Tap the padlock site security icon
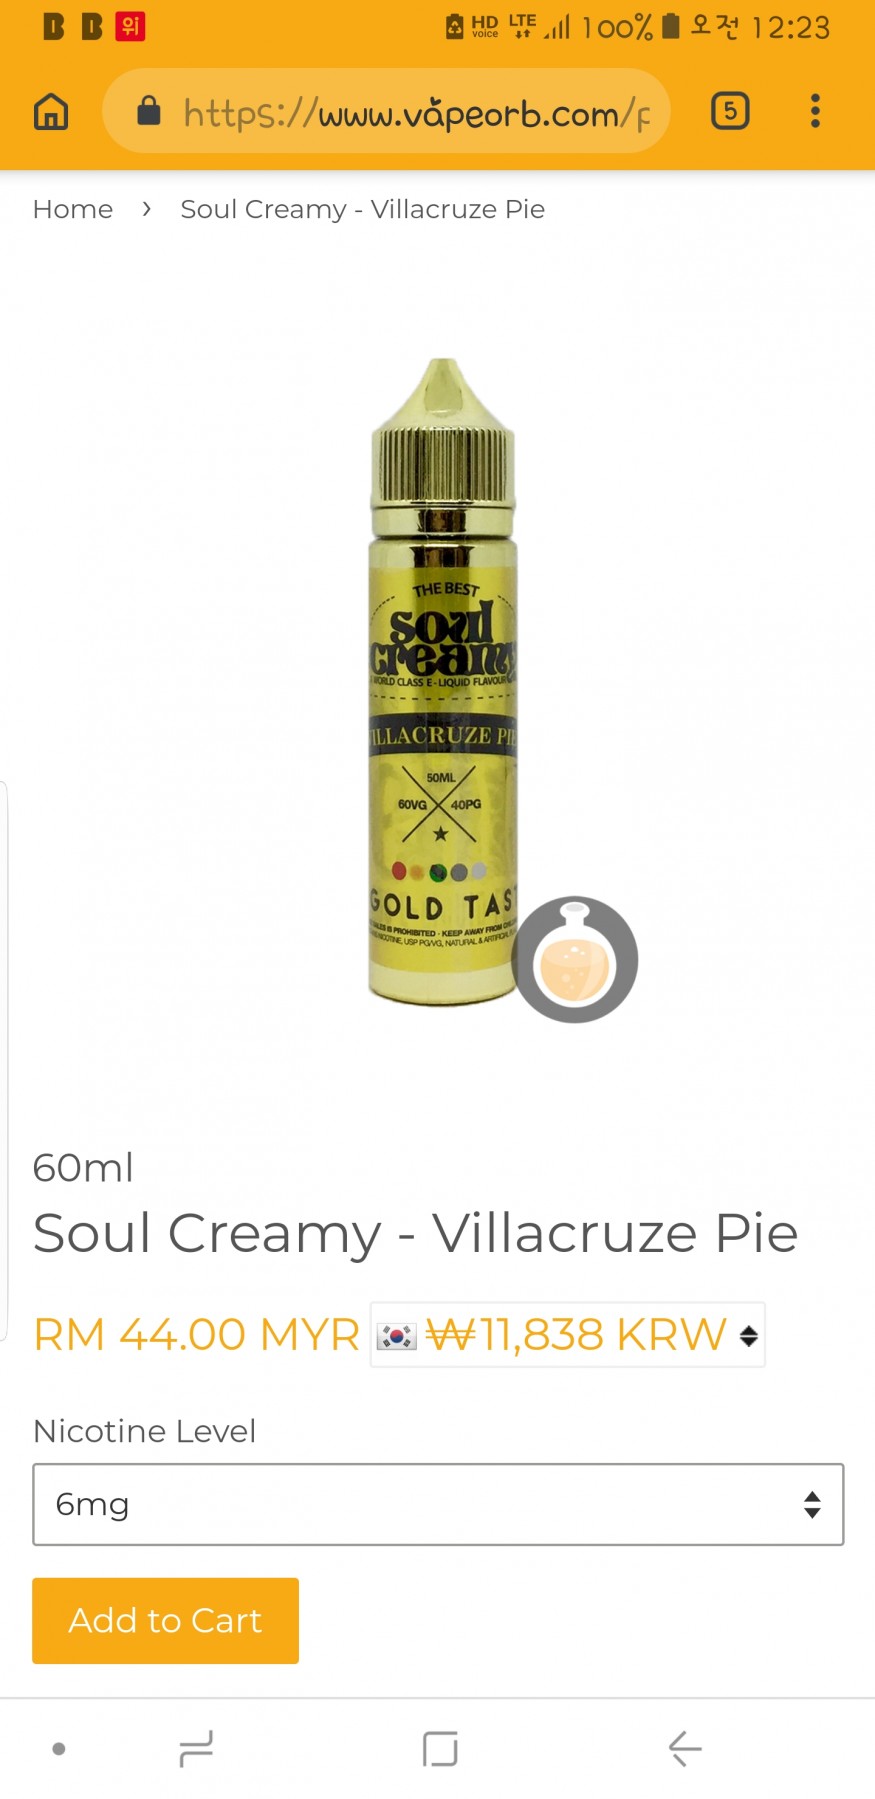 (x=148, y=110)
